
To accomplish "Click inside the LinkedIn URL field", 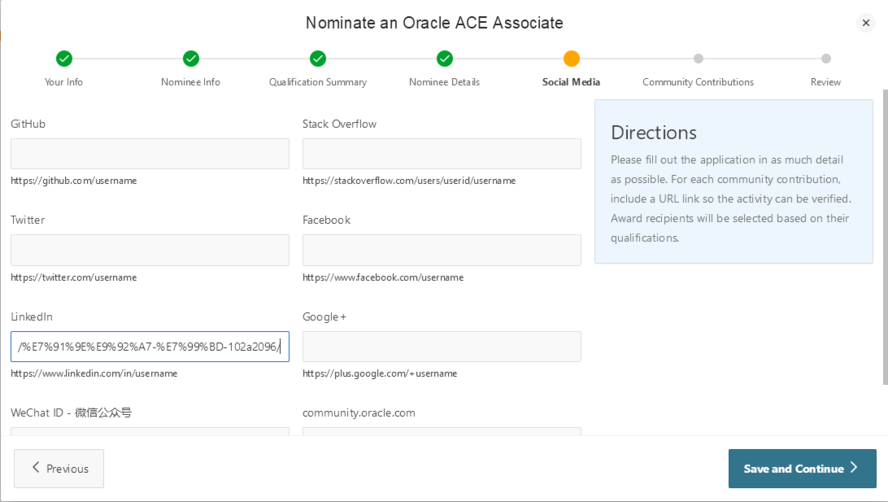I will 150,347.
